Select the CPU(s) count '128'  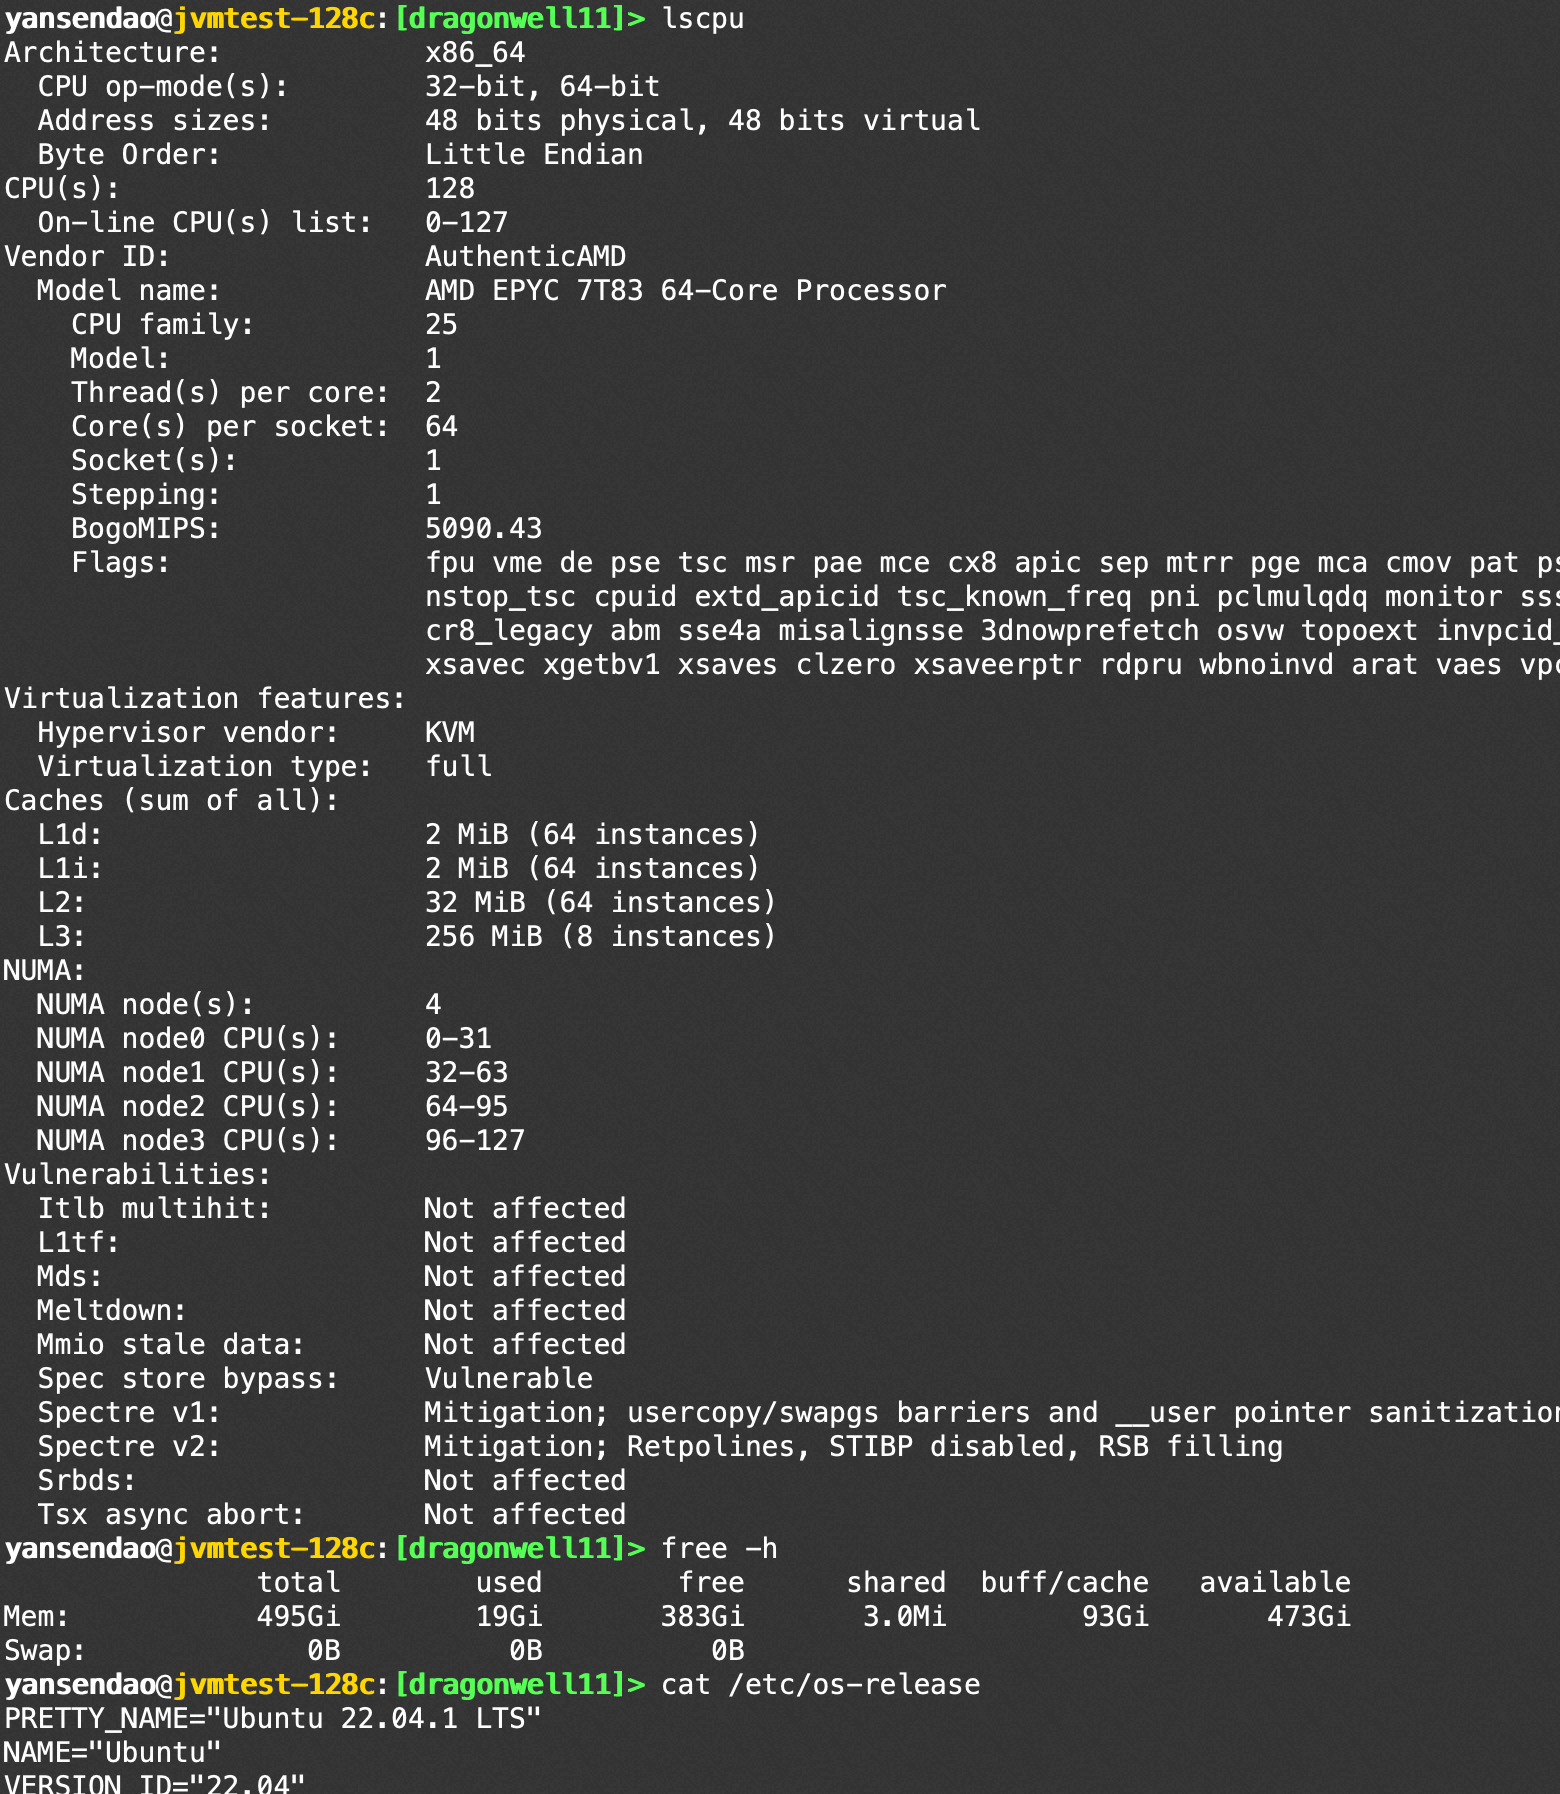450,189
